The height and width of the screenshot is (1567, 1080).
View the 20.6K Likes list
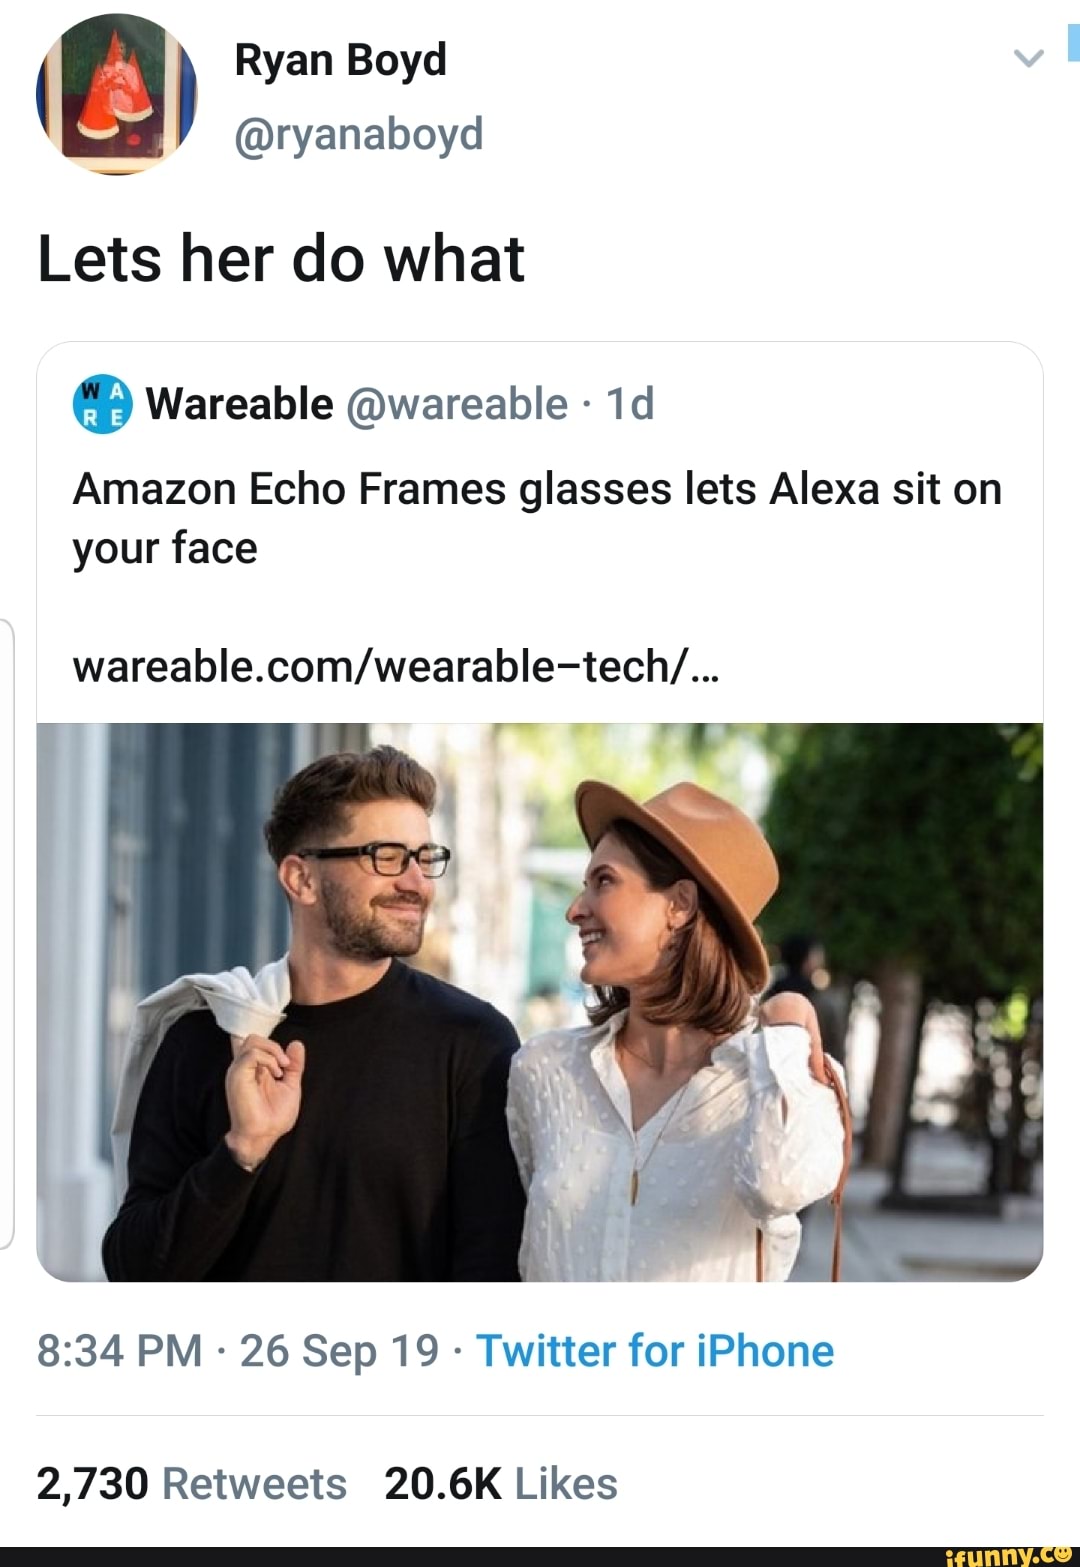(500, 1484)
